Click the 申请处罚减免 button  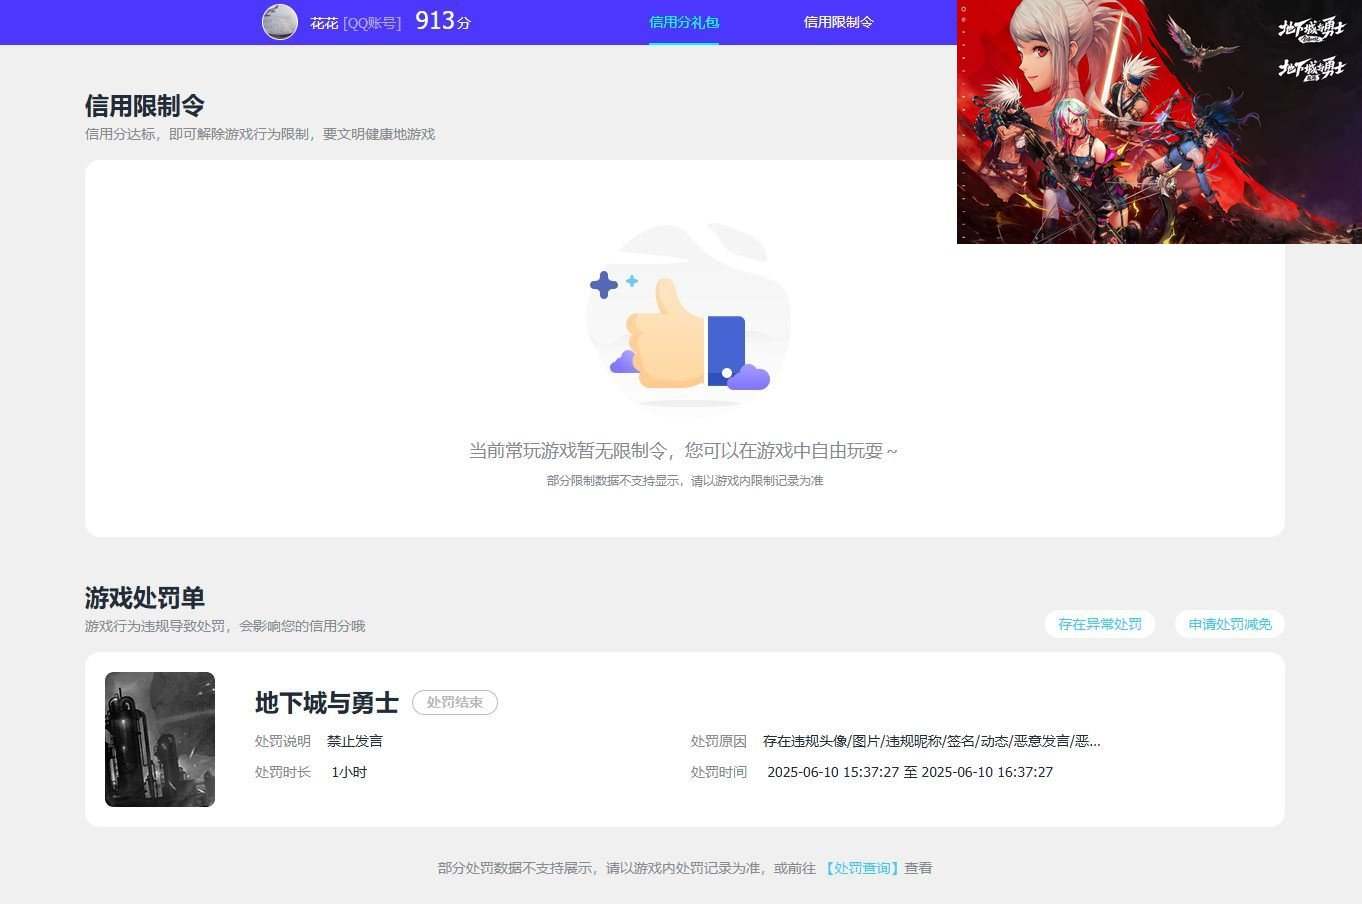(1230, 624)
